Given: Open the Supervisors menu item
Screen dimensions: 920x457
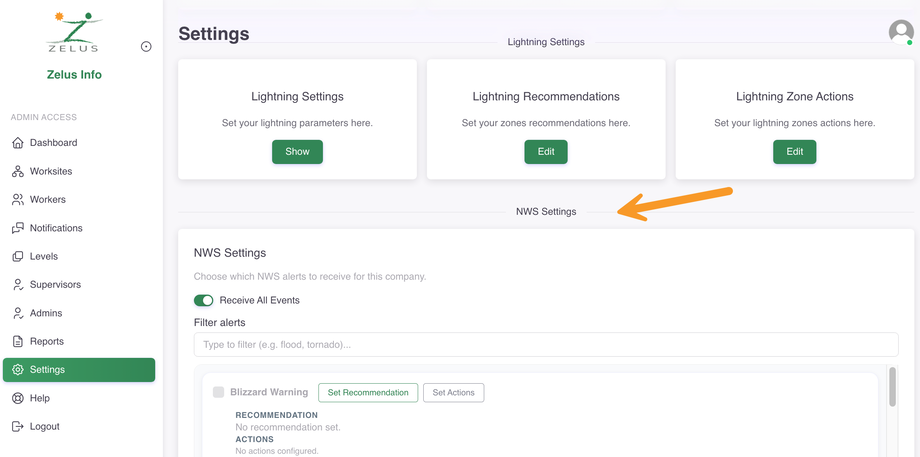Looking at the screenshot, I should tap(55, 285).
